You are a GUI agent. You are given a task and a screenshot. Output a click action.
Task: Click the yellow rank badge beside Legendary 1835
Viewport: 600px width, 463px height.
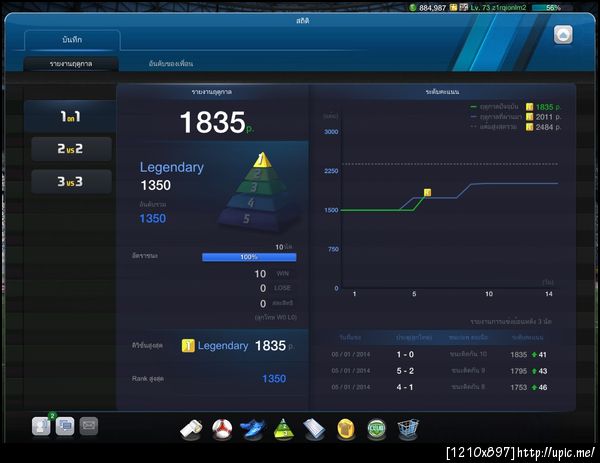click(x=188, y=346)
